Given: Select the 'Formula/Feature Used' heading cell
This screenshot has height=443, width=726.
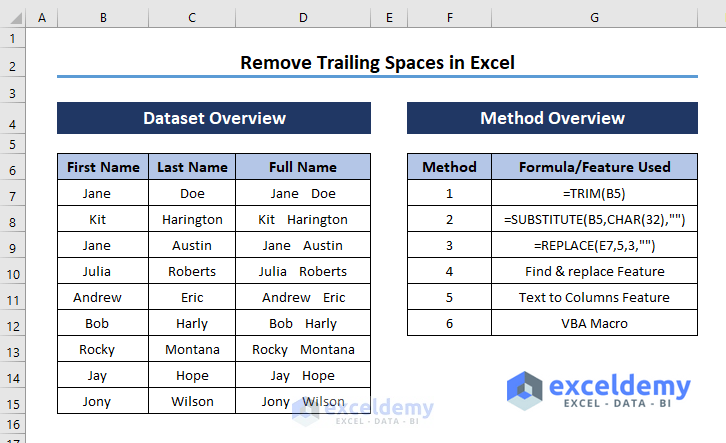Looking at the screenshot, I should pos(595,167).
